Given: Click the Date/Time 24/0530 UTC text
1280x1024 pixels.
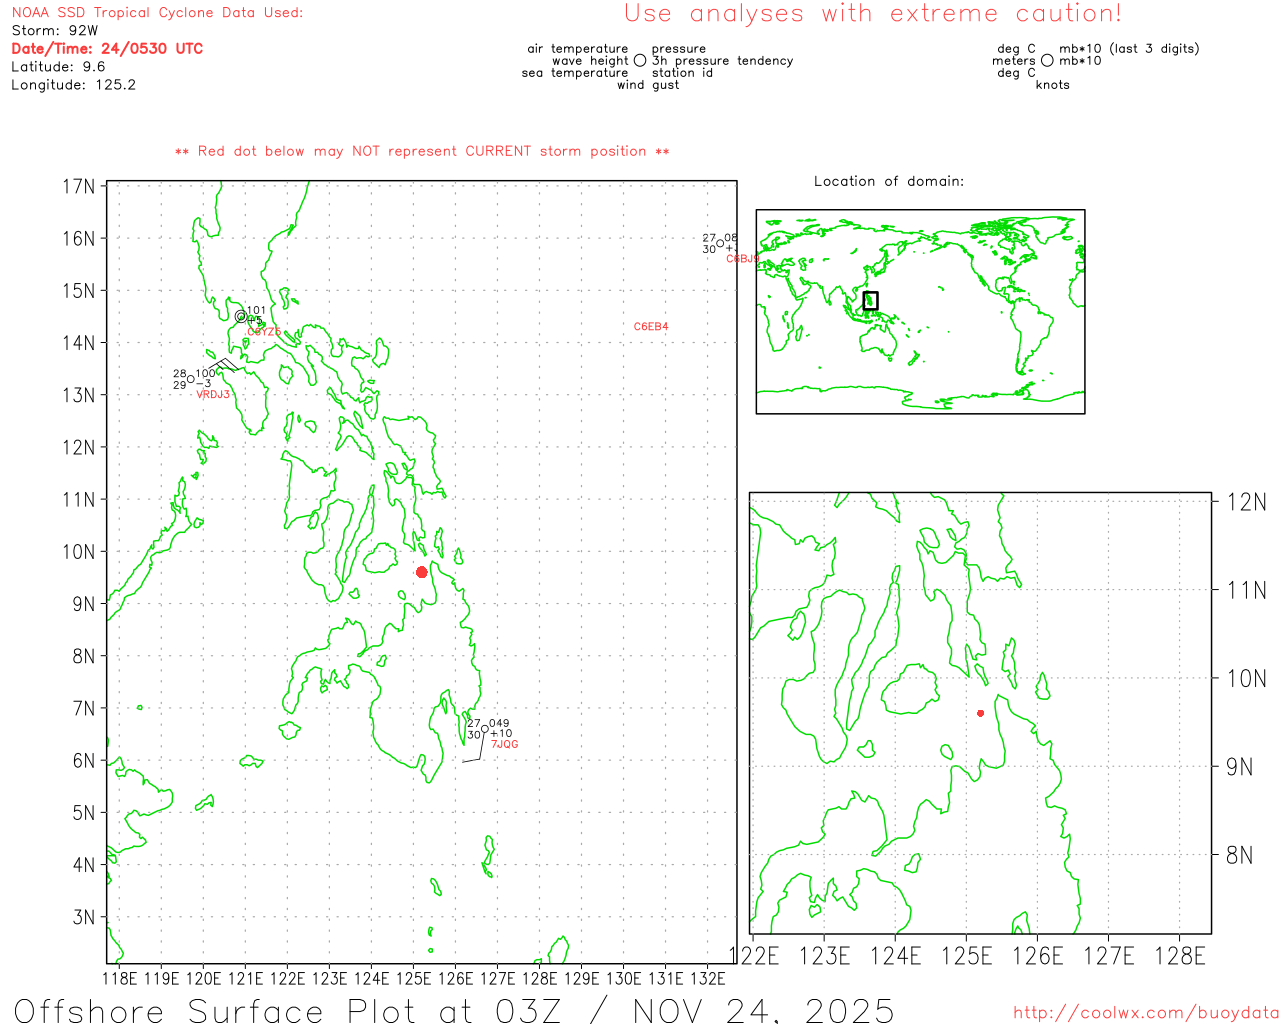Looking at the screenshot, I should [107, 49].
